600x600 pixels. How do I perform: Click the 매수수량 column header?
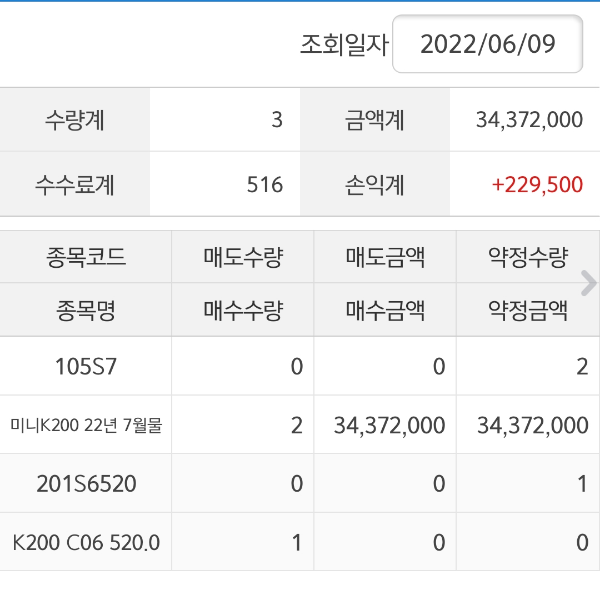[x=242, y=311]
